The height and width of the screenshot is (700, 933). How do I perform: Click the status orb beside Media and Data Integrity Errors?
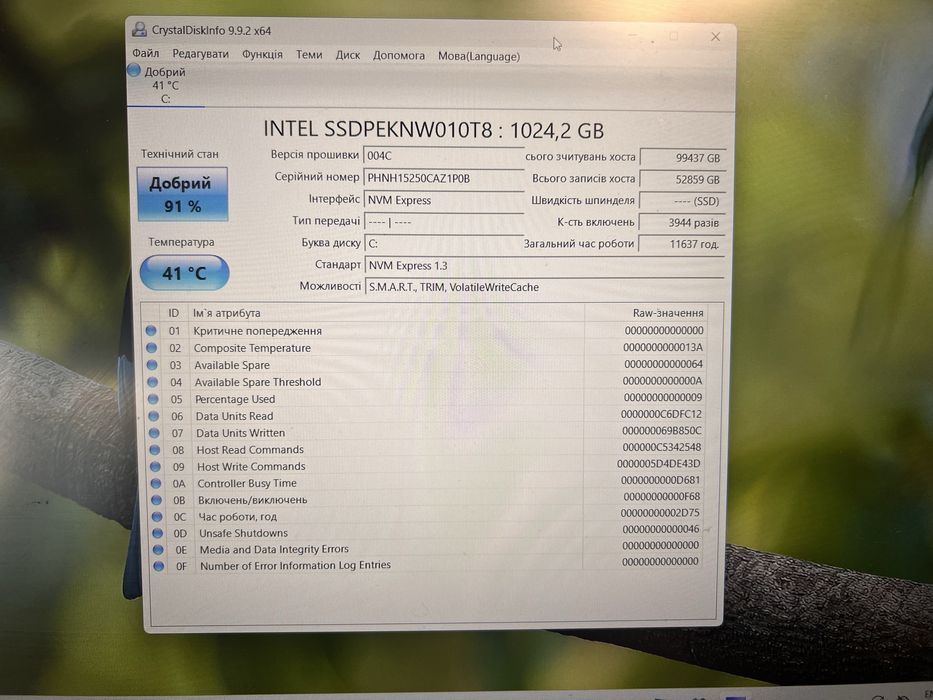[158, 549]
